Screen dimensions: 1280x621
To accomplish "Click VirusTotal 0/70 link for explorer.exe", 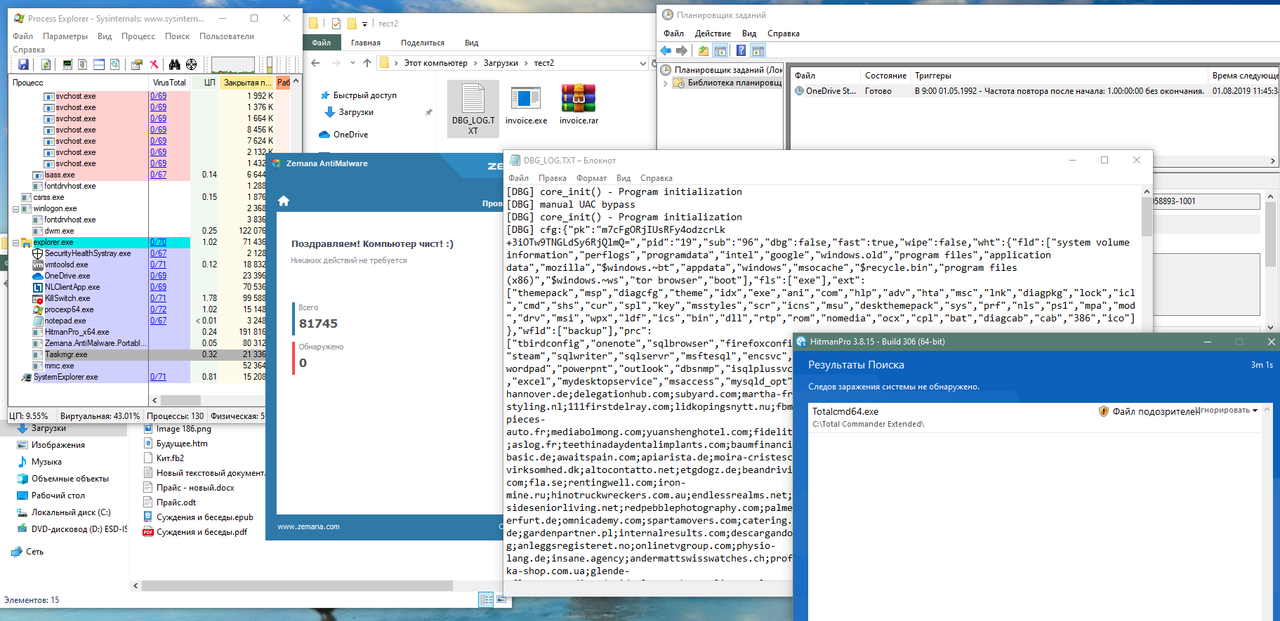I will 158,242.
